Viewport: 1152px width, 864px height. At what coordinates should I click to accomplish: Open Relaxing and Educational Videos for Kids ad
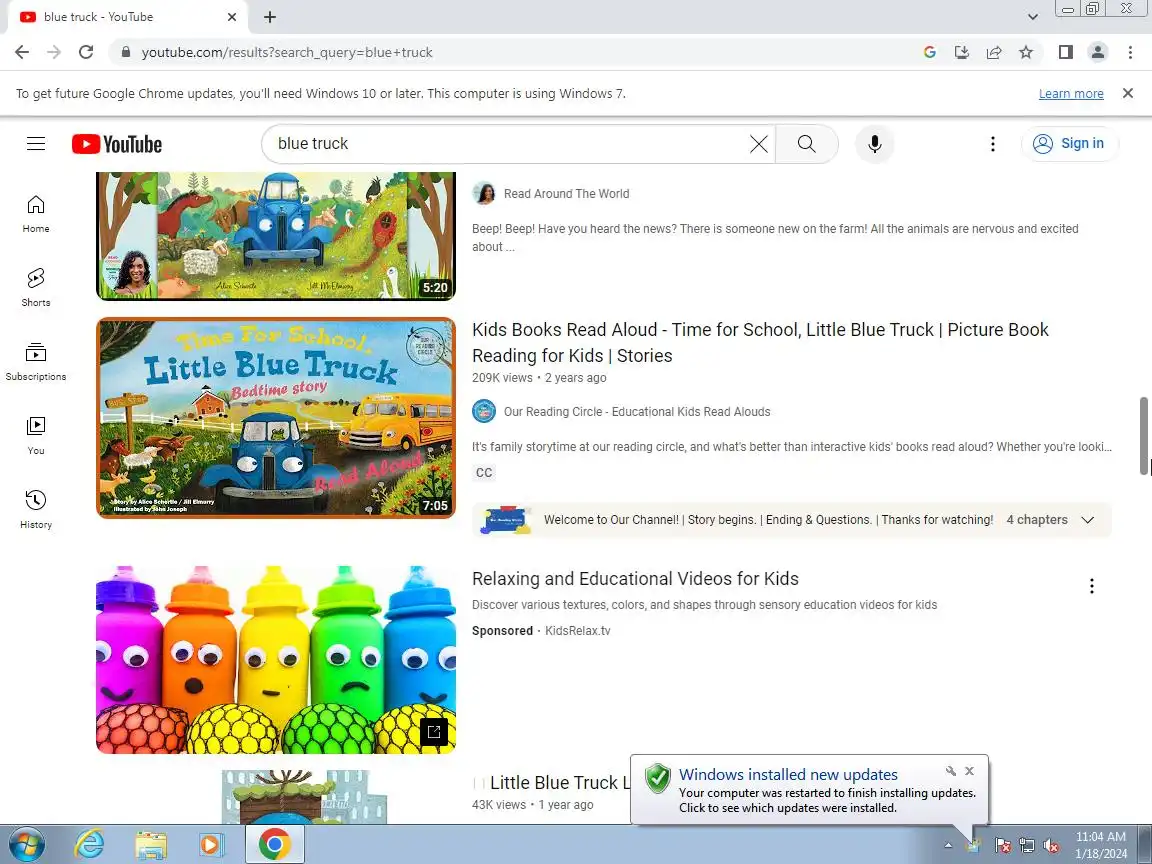(635, 579)
